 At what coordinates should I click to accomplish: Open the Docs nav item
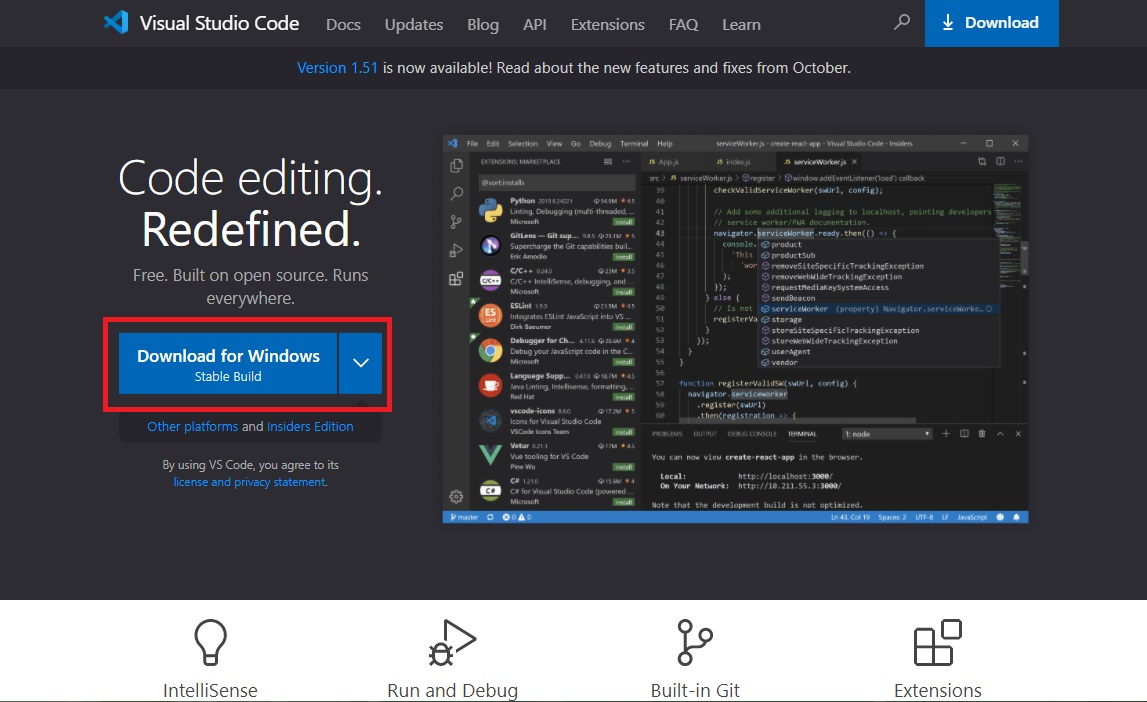(x=343, y=24)
